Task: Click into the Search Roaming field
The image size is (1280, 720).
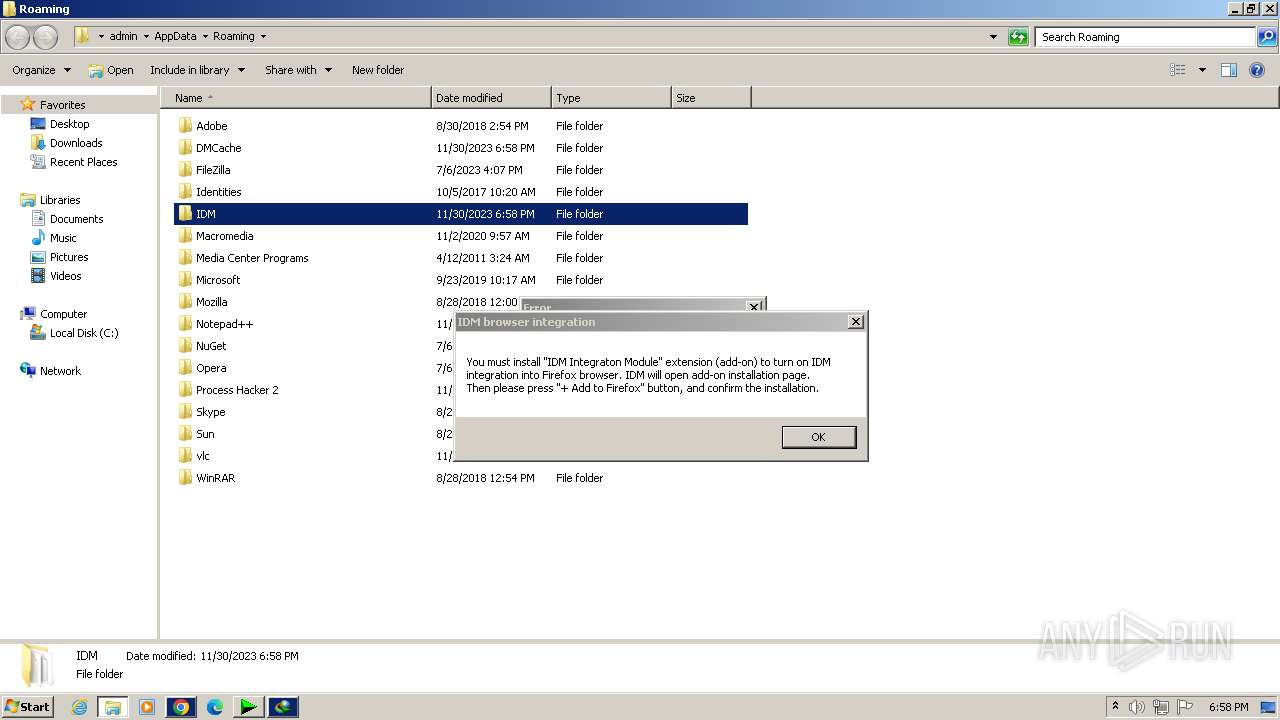Action: [x=1145, y=37]
